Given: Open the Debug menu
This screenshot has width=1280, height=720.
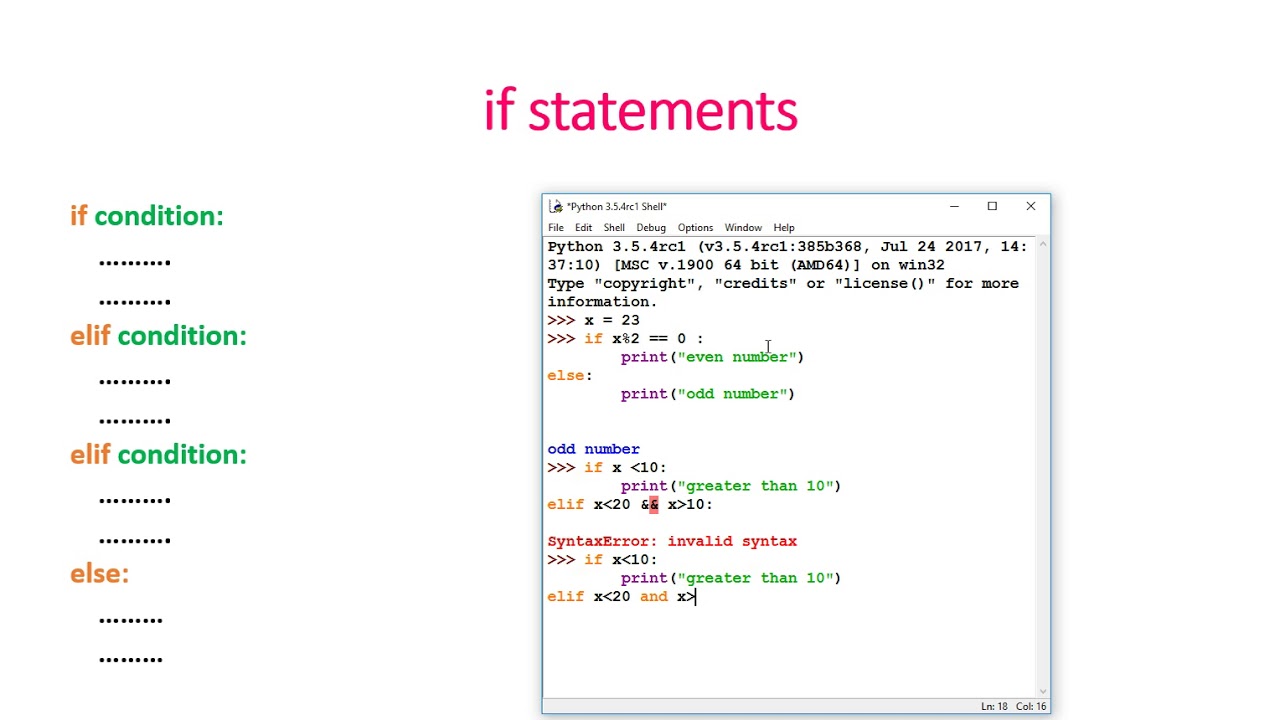Looking at the screenshot, I should [x=651, y=228].
